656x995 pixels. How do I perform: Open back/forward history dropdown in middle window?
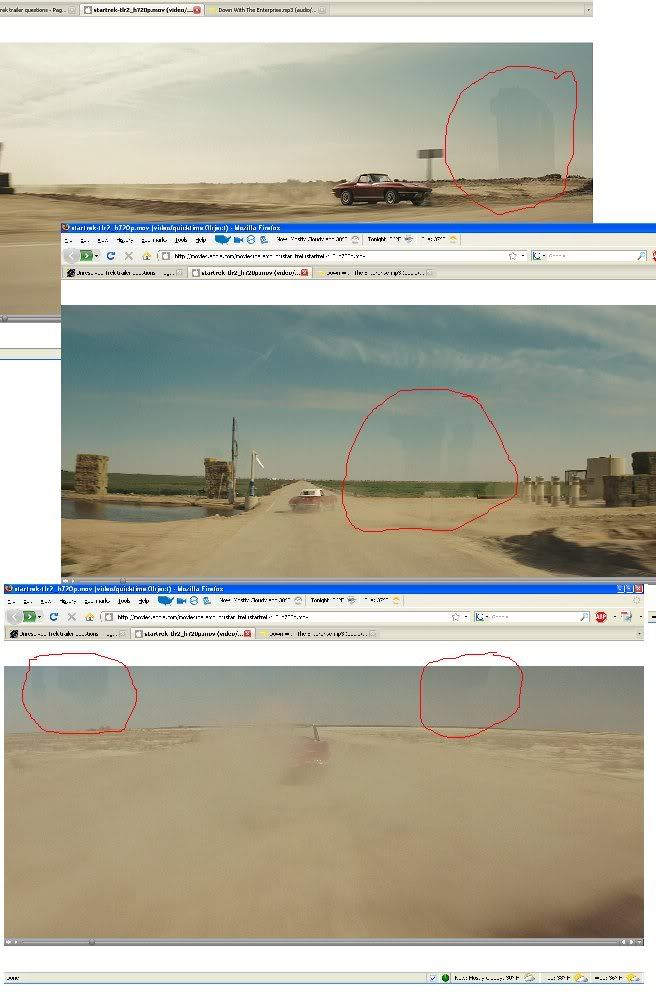tap(96, 256)
